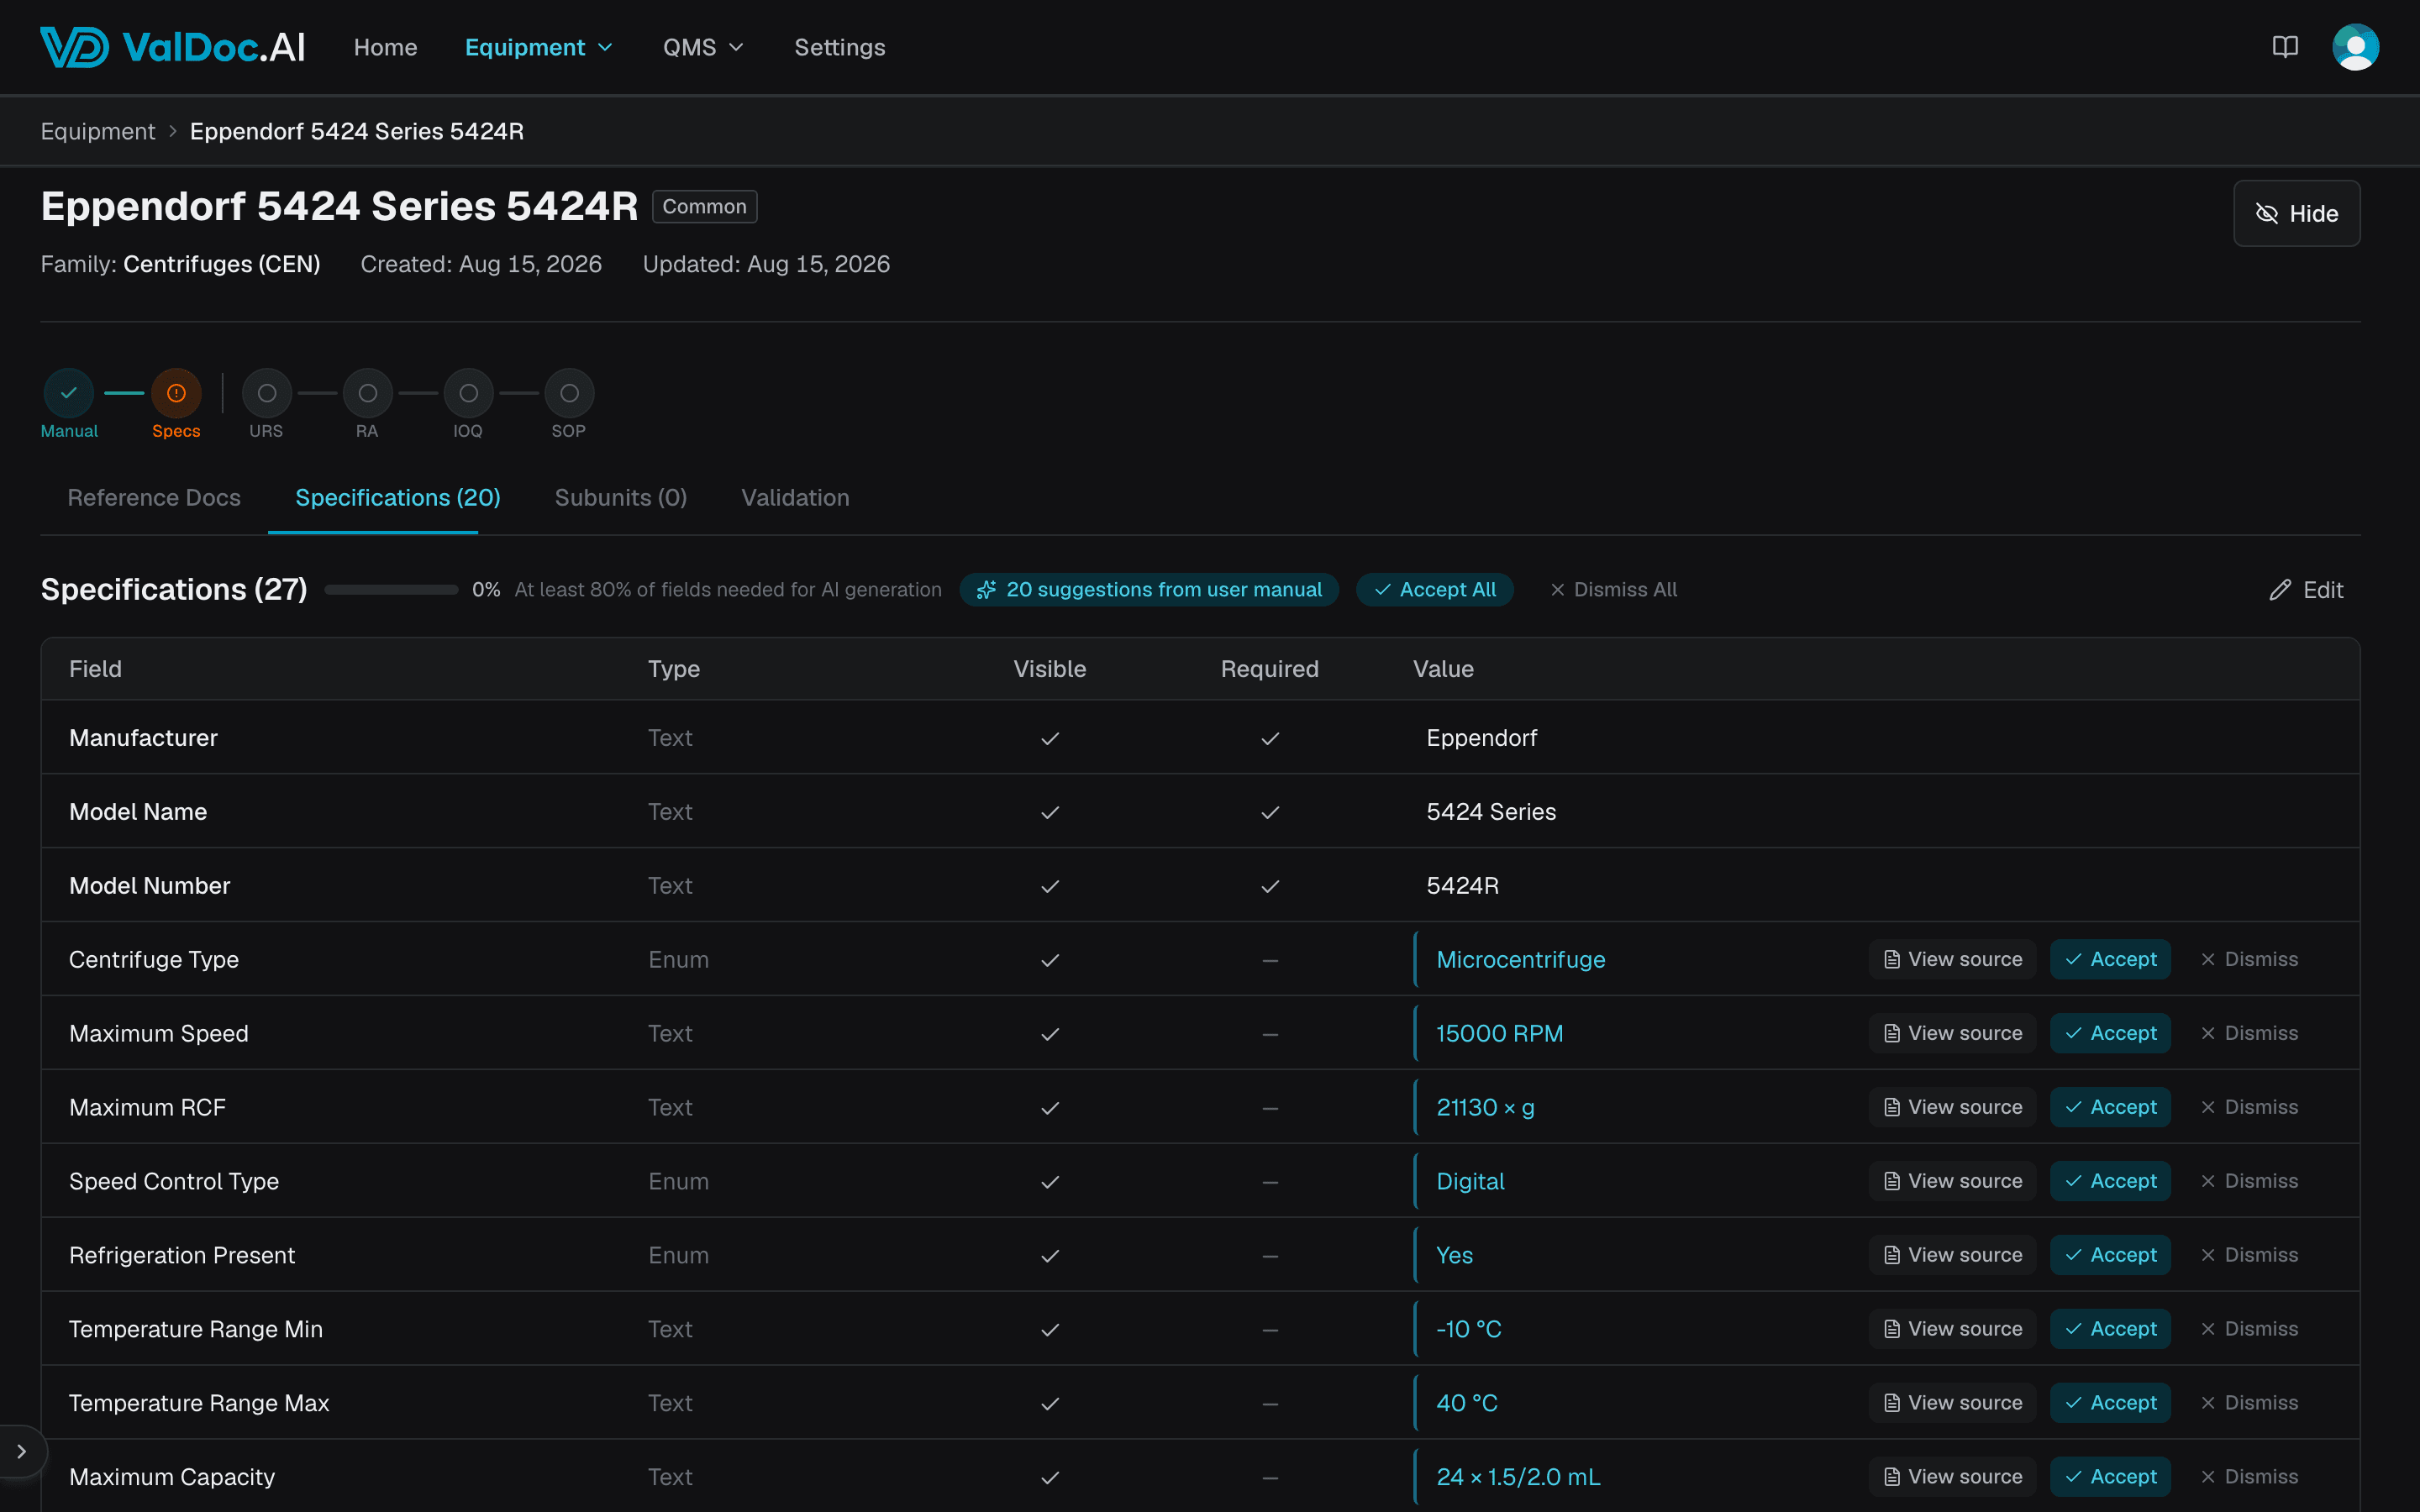
Task: Accept the 15000 RPM suggestion
Action: tap(2110, 1033)
